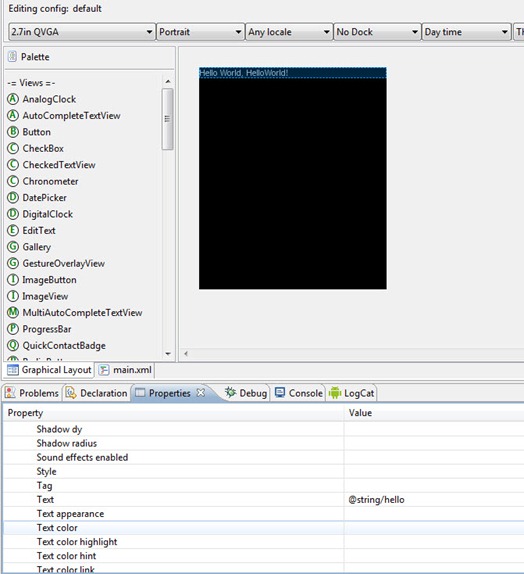Click the Text color value field
524x574 pixels.
434,528
